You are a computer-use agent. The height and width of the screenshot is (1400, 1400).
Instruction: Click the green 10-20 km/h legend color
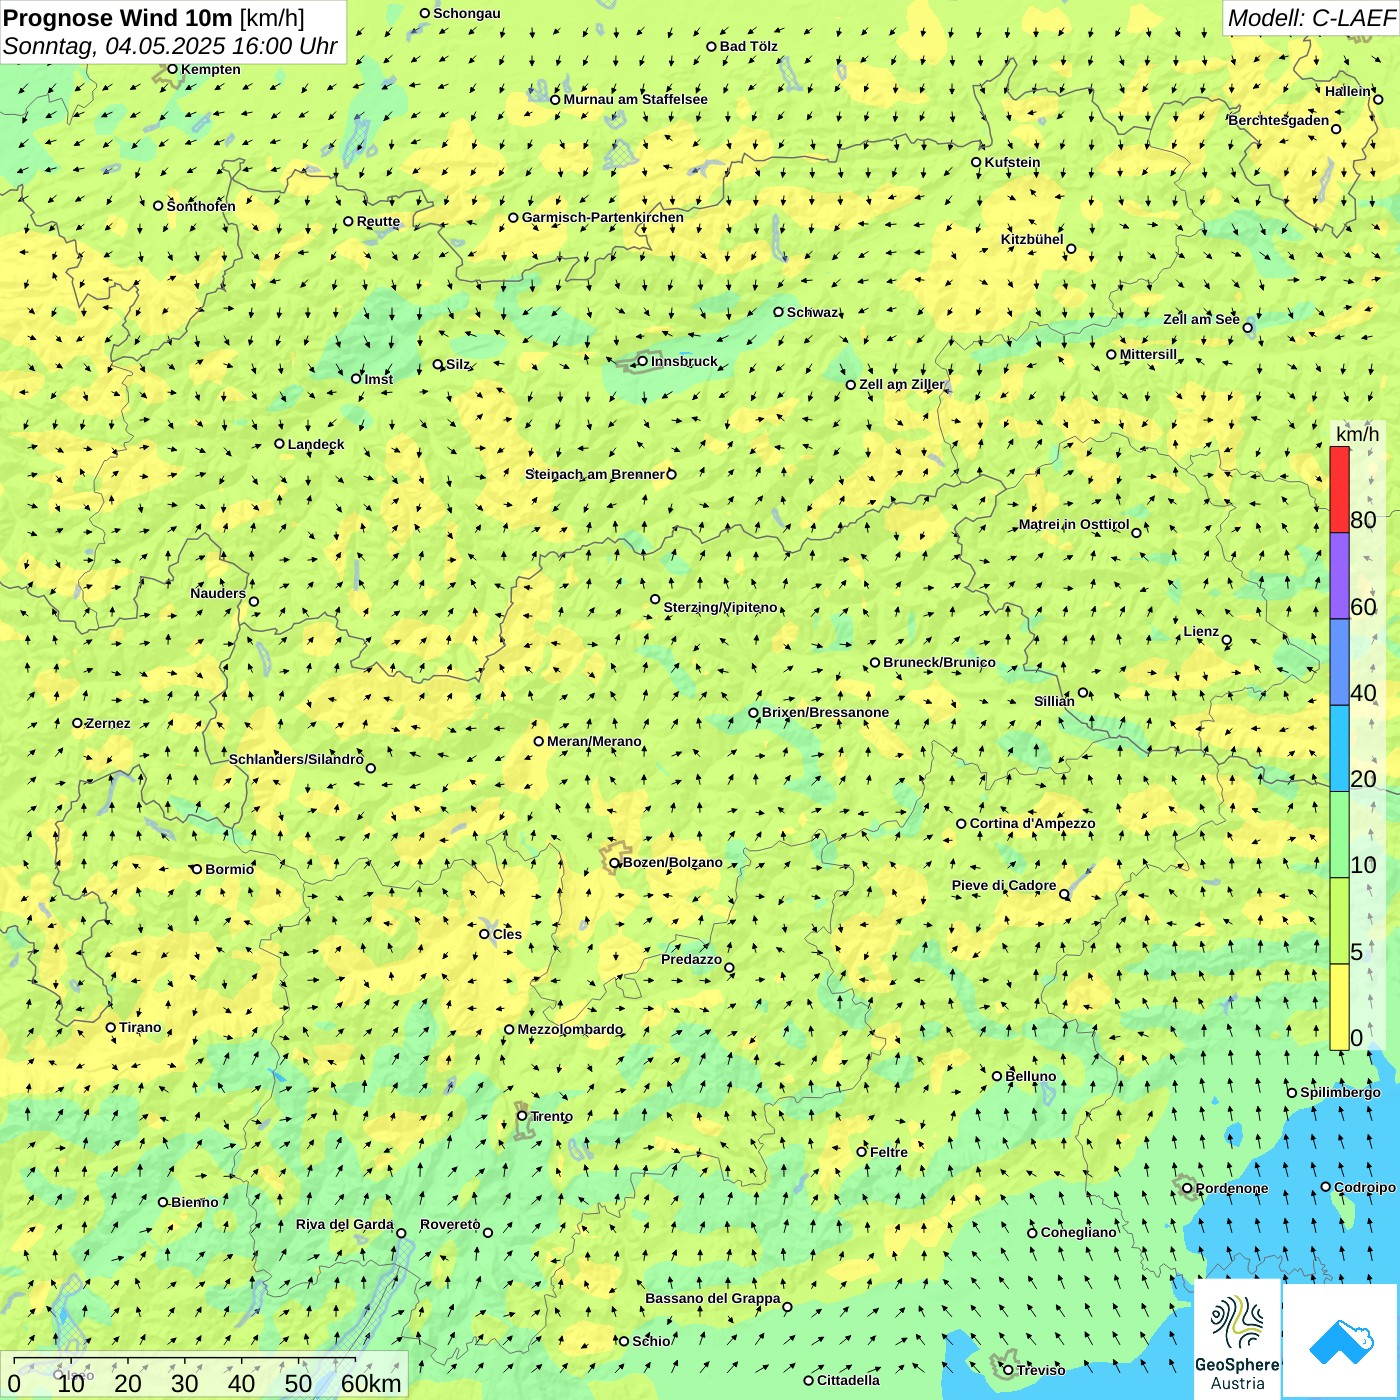(x=1339, y=835)
